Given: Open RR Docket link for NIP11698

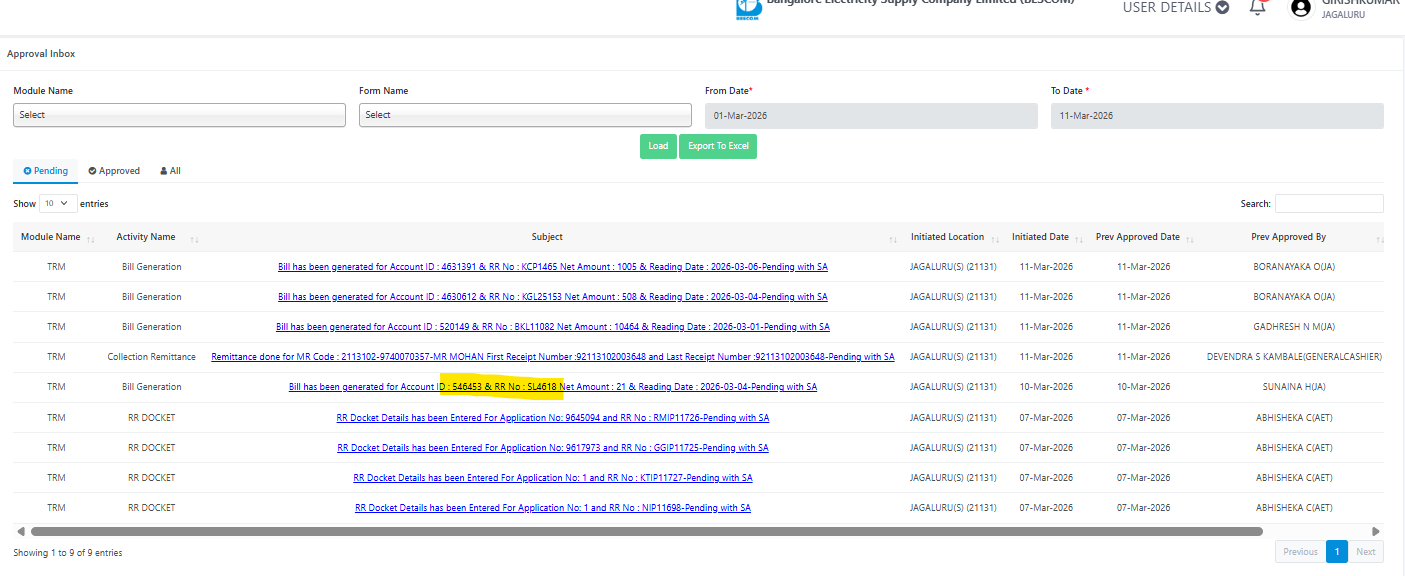Looking at the screenshot, I should (x=553, y=507).
